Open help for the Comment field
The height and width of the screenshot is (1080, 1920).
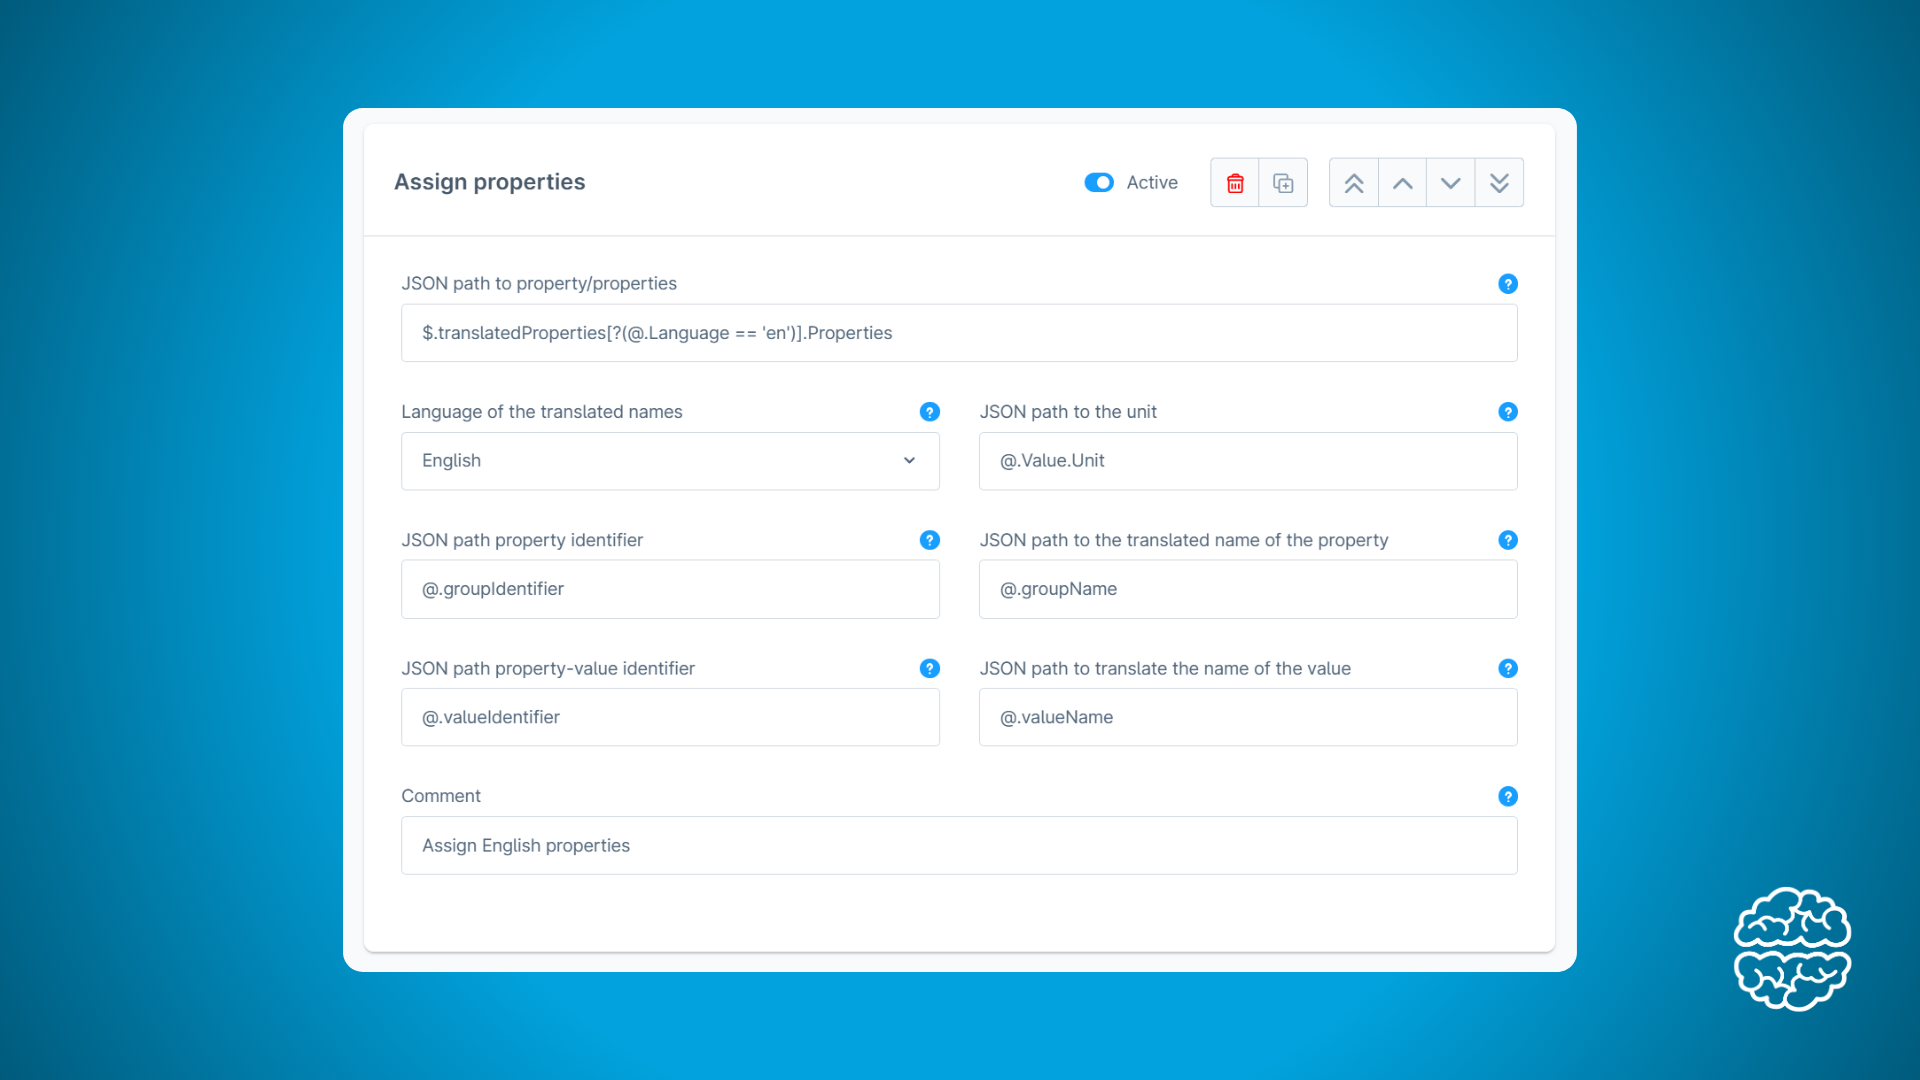1508,796
